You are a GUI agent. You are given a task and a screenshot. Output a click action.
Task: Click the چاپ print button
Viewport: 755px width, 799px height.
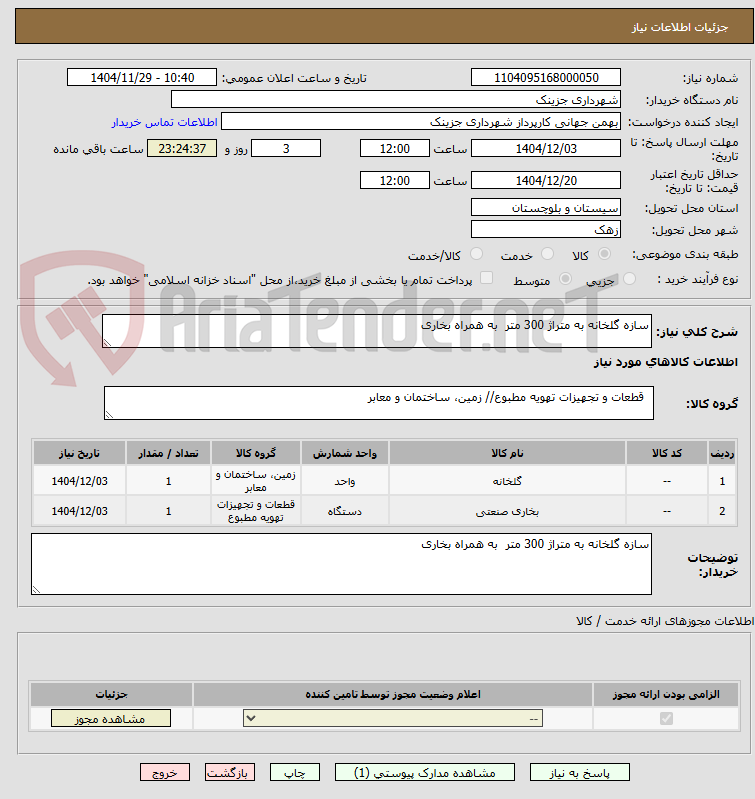[294, 773]
